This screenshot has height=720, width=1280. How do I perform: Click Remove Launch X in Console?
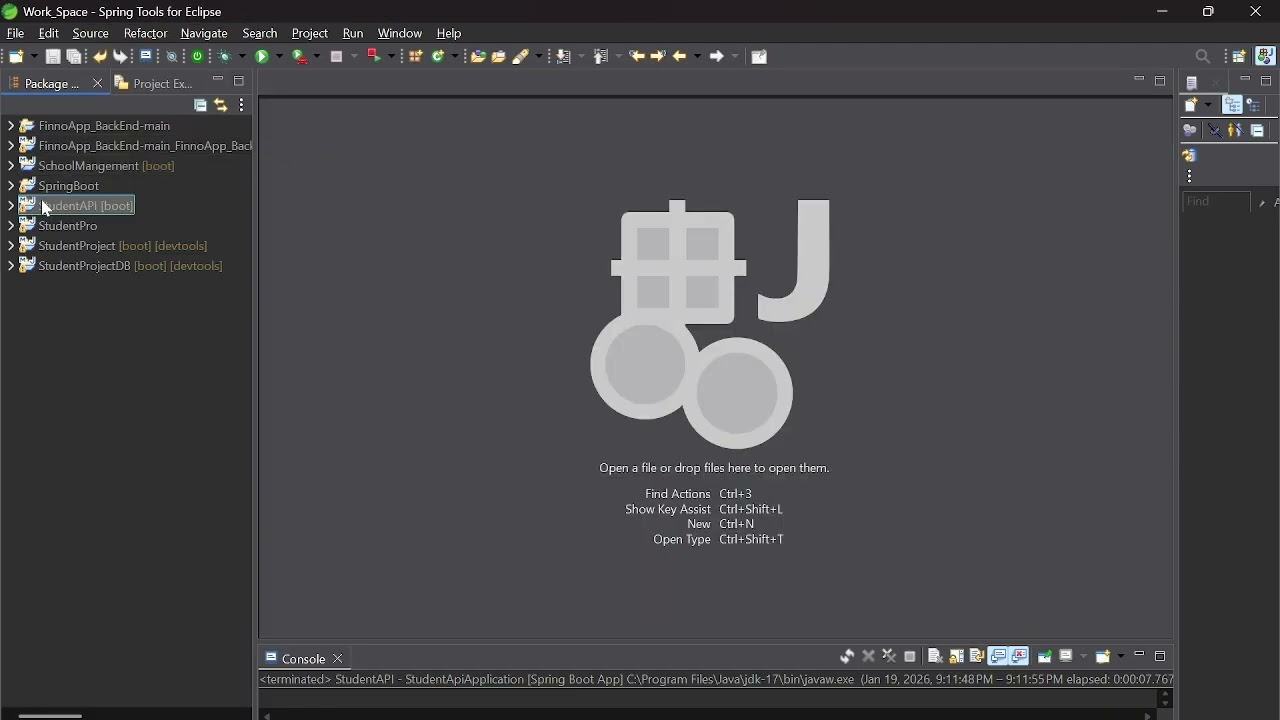[x=868, y=656]
